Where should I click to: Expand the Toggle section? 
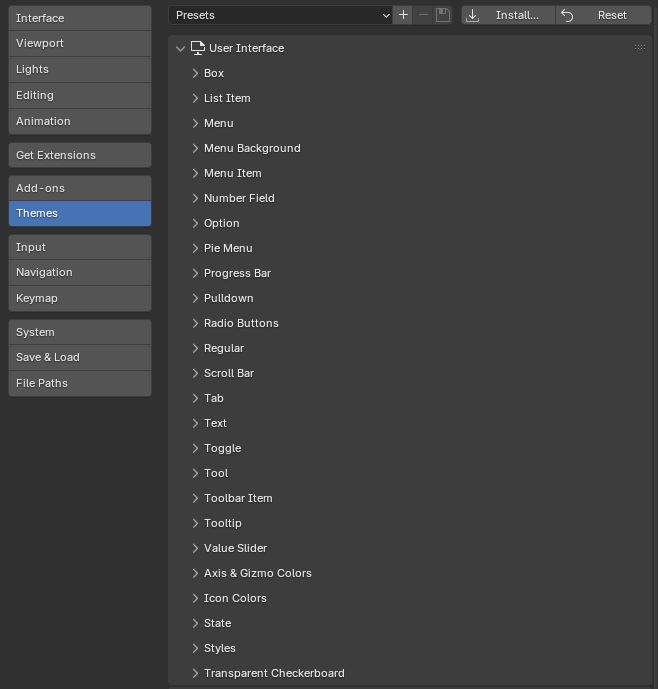point(195,449)
